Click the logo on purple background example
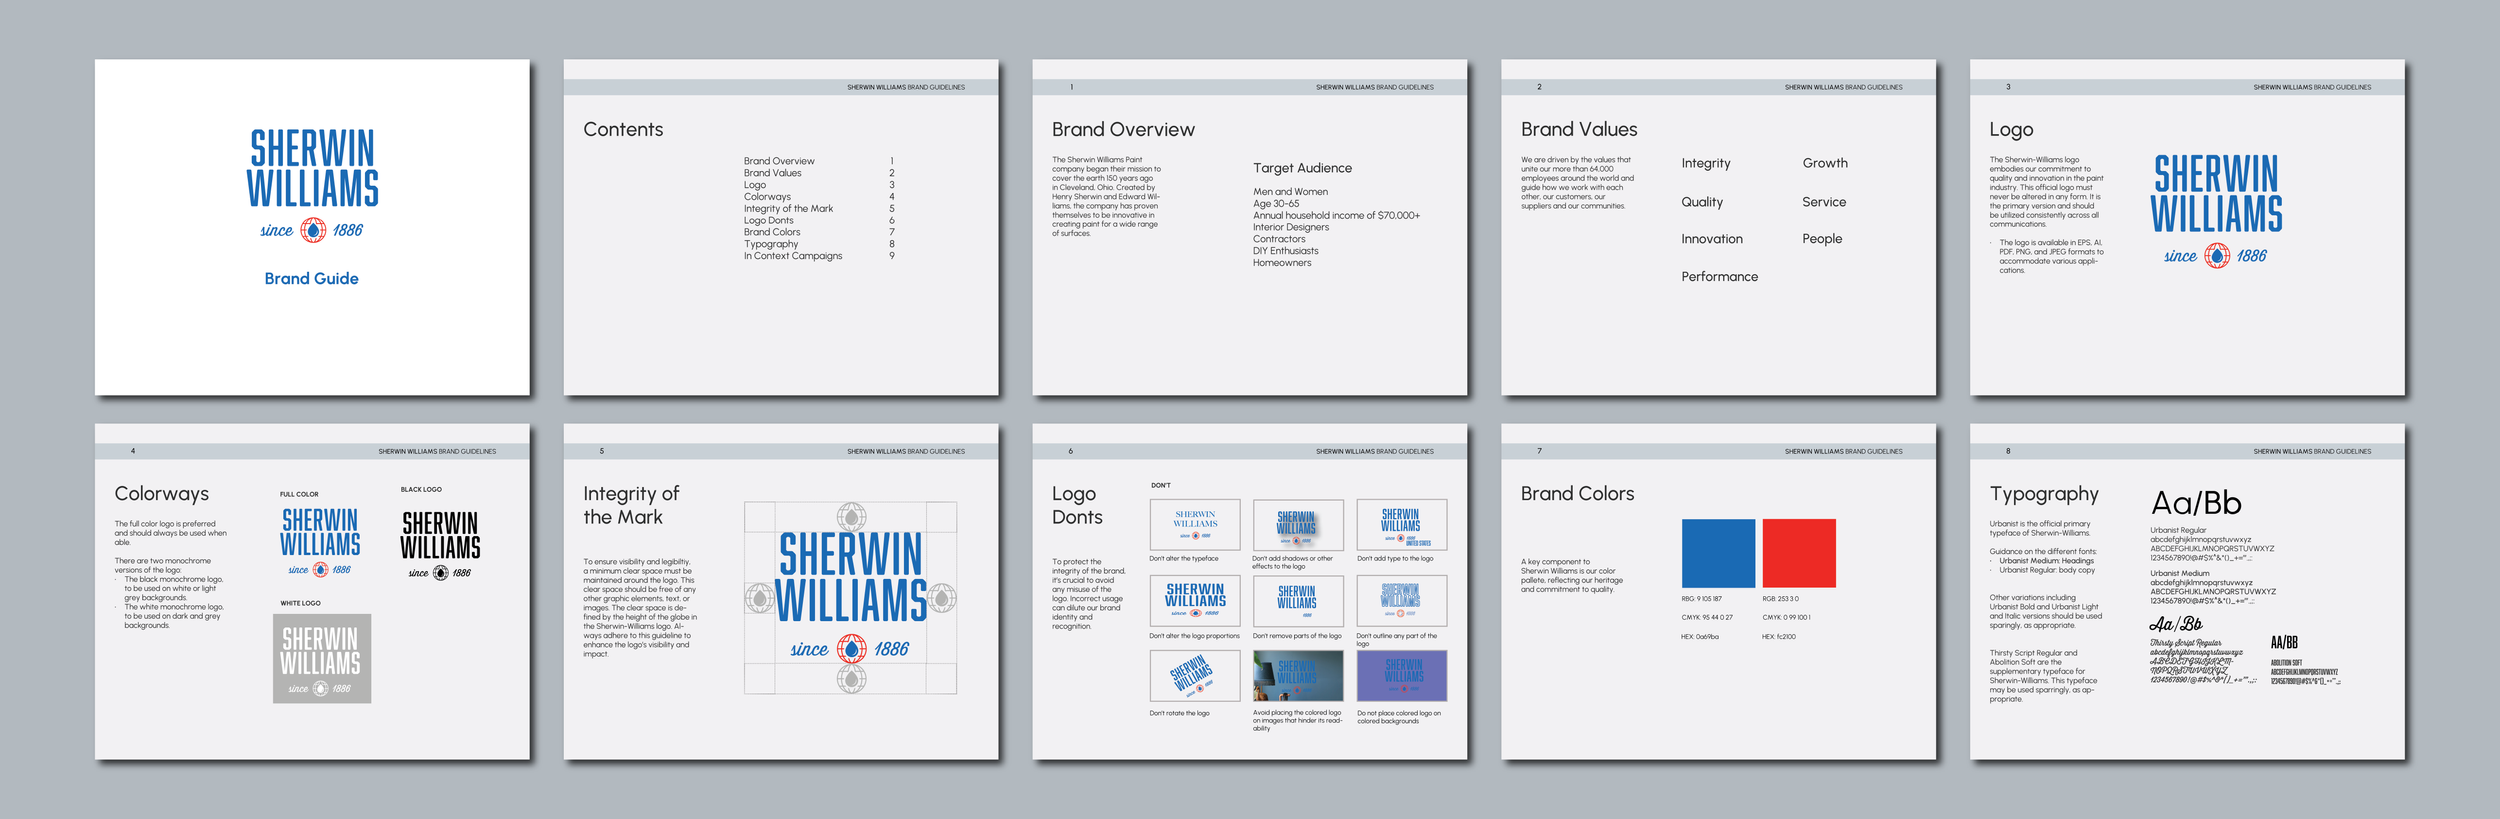The image size is (2500, 819). point(1402,676)
